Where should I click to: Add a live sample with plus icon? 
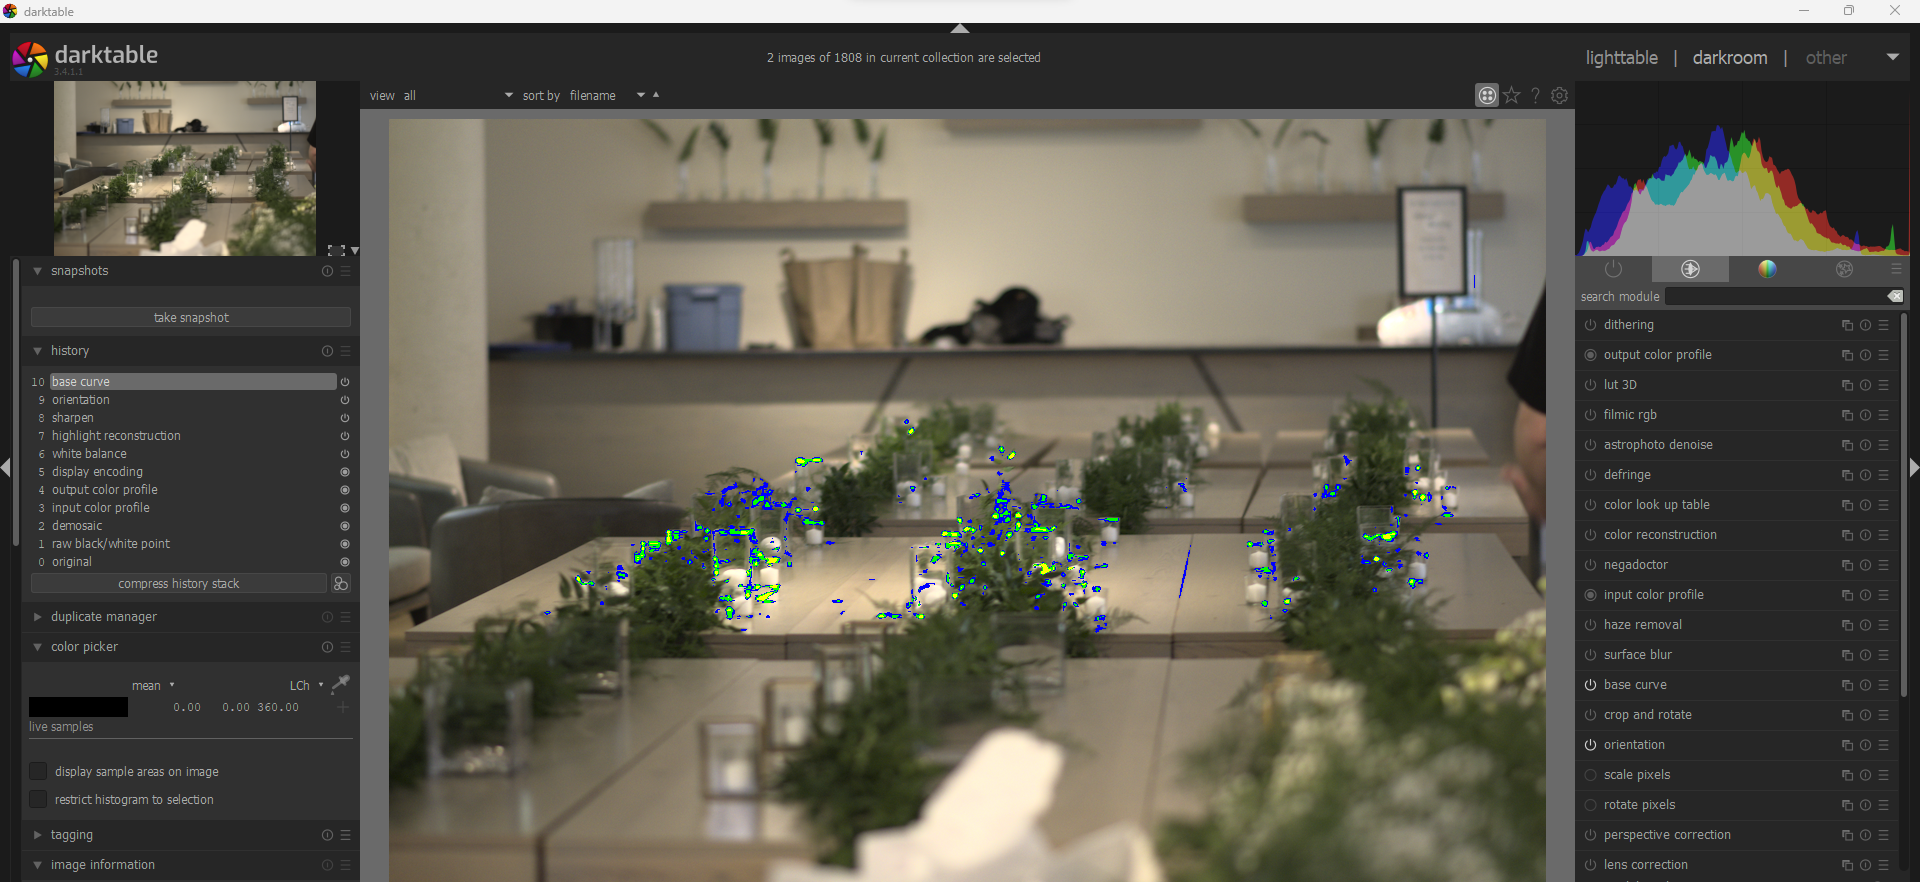[343, 707]
